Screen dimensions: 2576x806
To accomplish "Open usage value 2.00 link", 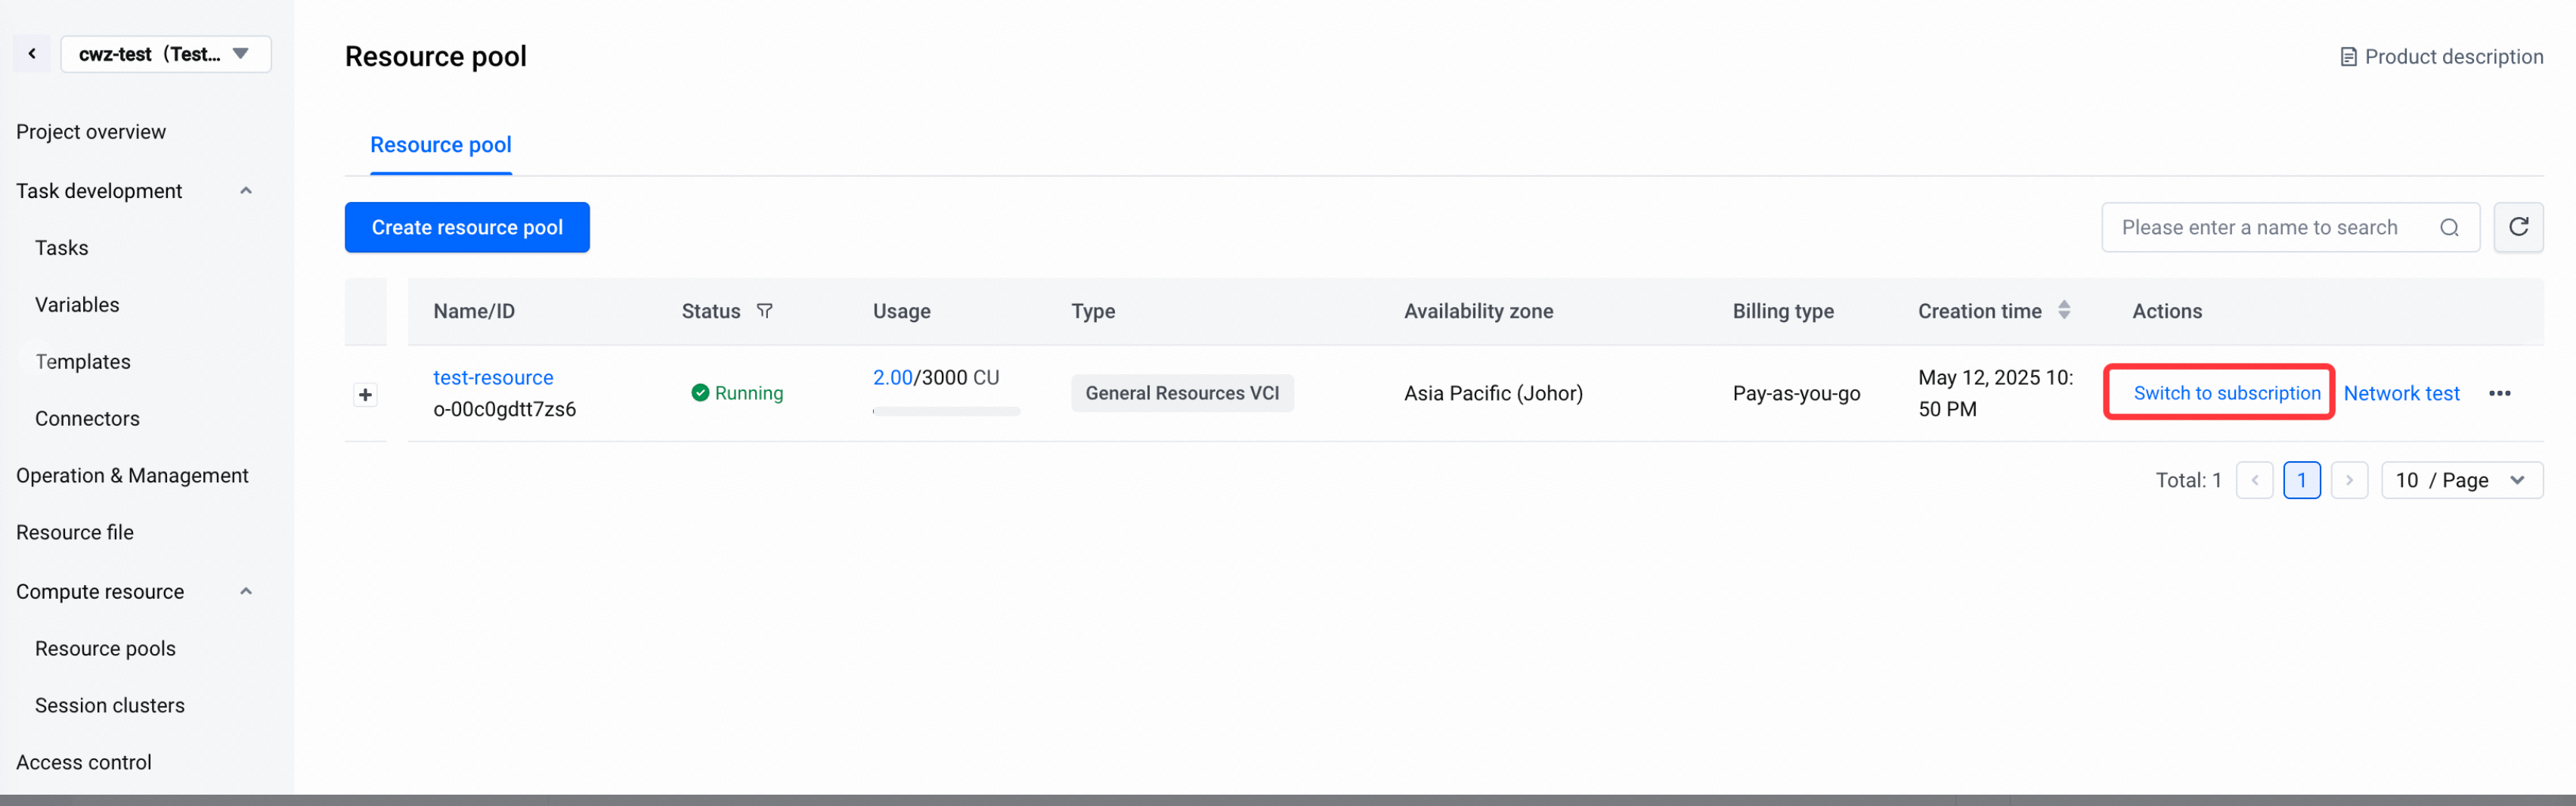I will [x=892, y=377].
